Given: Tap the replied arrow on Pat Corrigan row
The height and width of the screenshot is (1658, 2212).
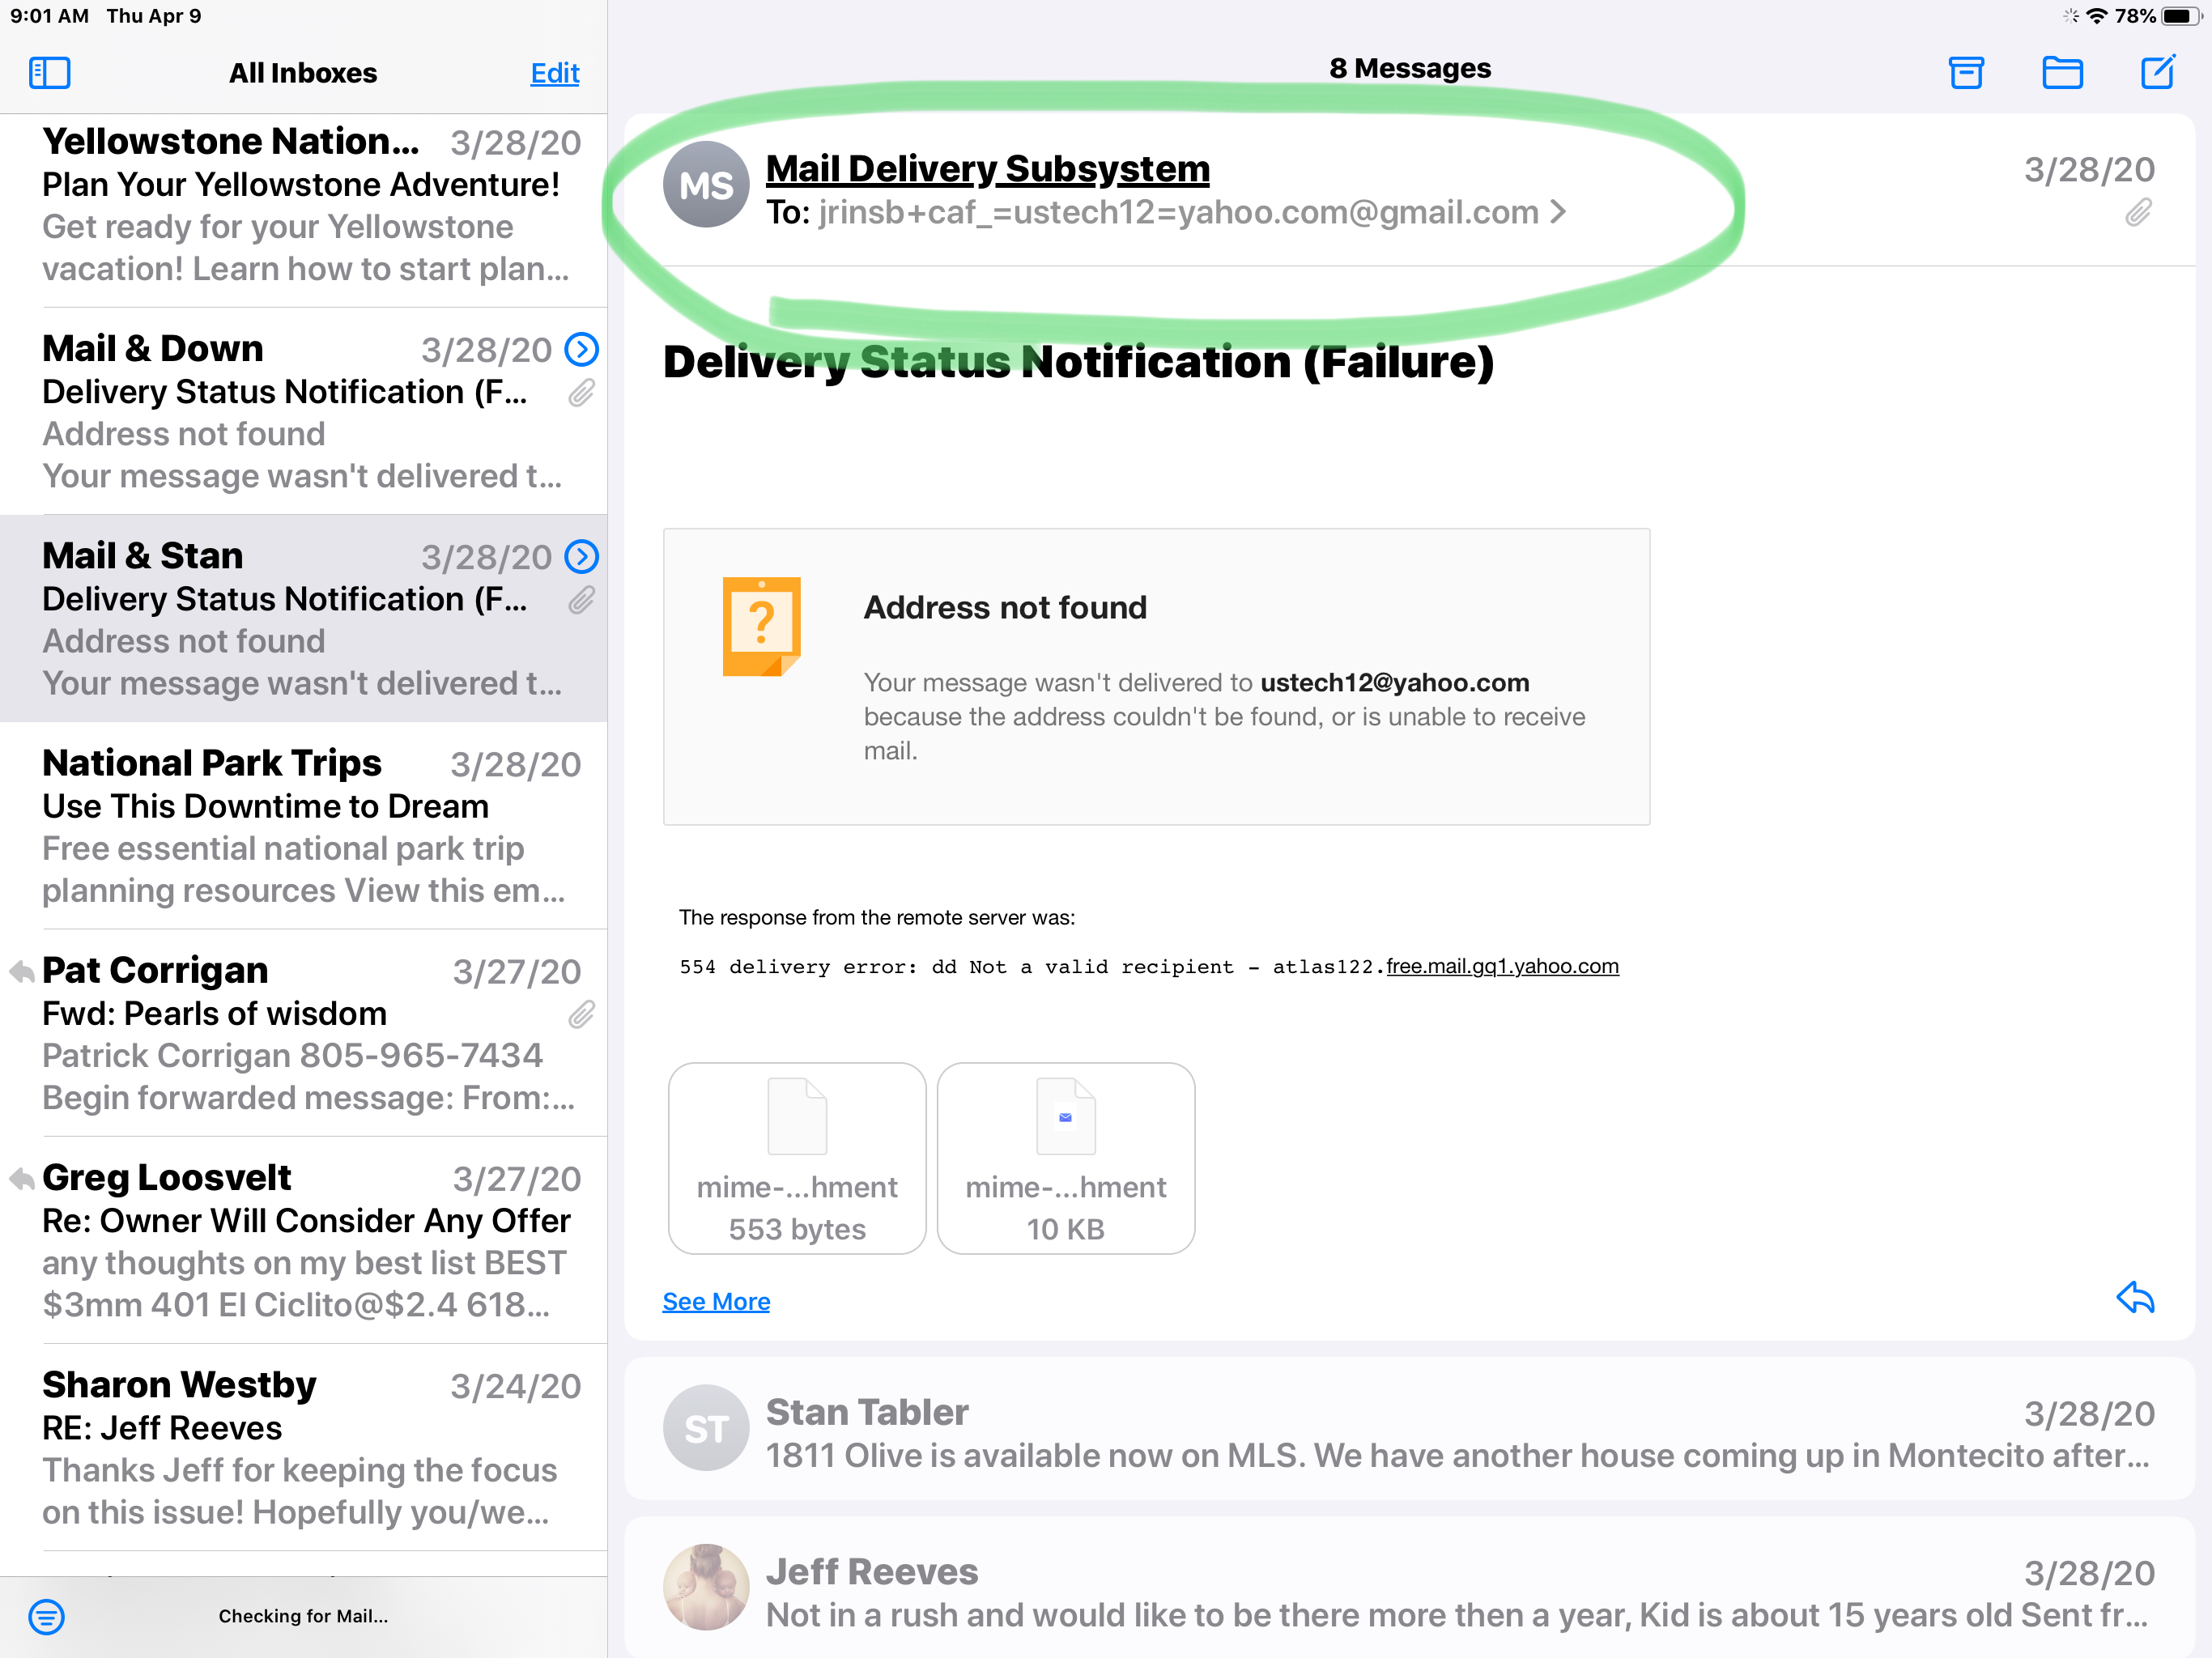Looking at the screenshot, I should pos(21,971).
